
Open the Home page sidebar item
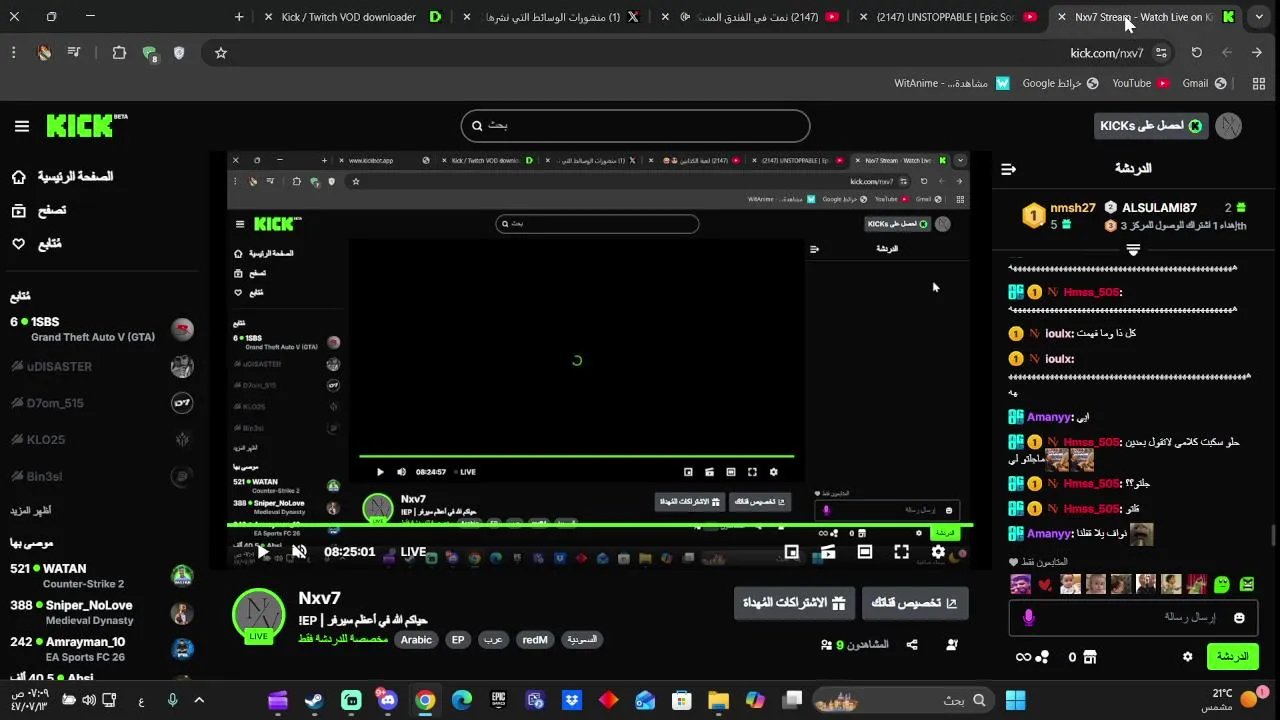point(62,177)
